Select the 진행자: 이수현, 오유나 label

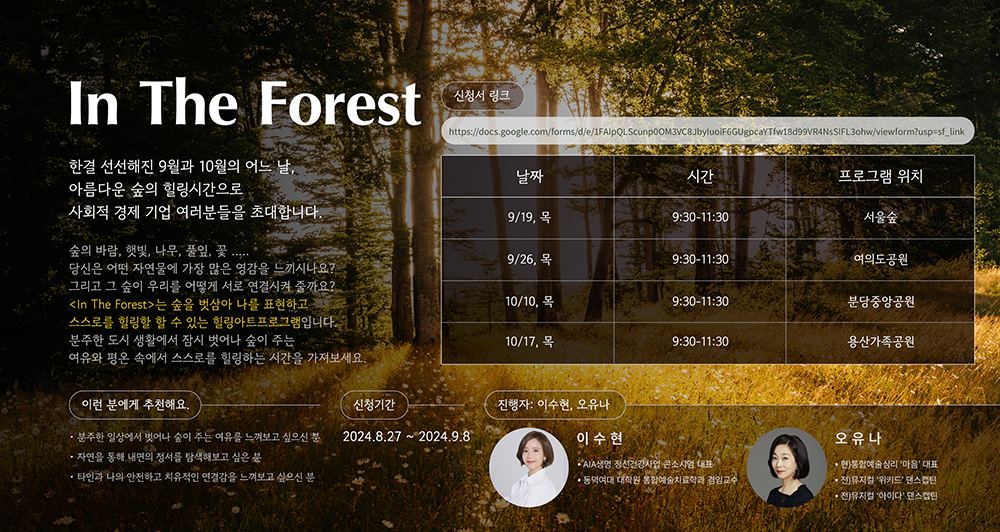[x=552, y=404]
